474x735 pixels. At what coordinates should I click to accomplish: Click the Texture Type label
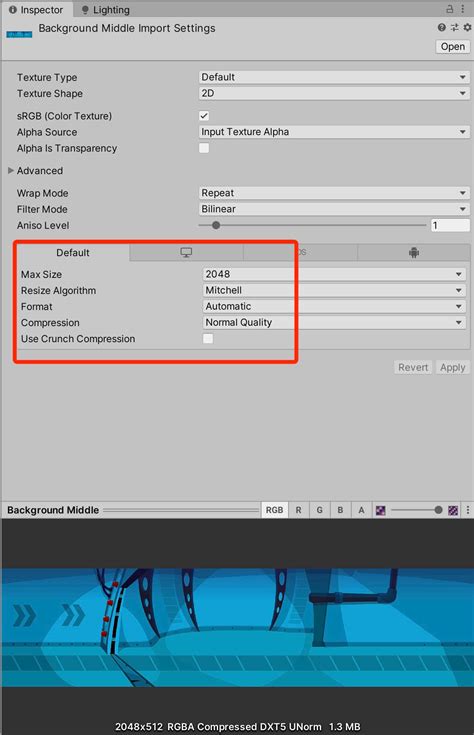tap(47, 77)
